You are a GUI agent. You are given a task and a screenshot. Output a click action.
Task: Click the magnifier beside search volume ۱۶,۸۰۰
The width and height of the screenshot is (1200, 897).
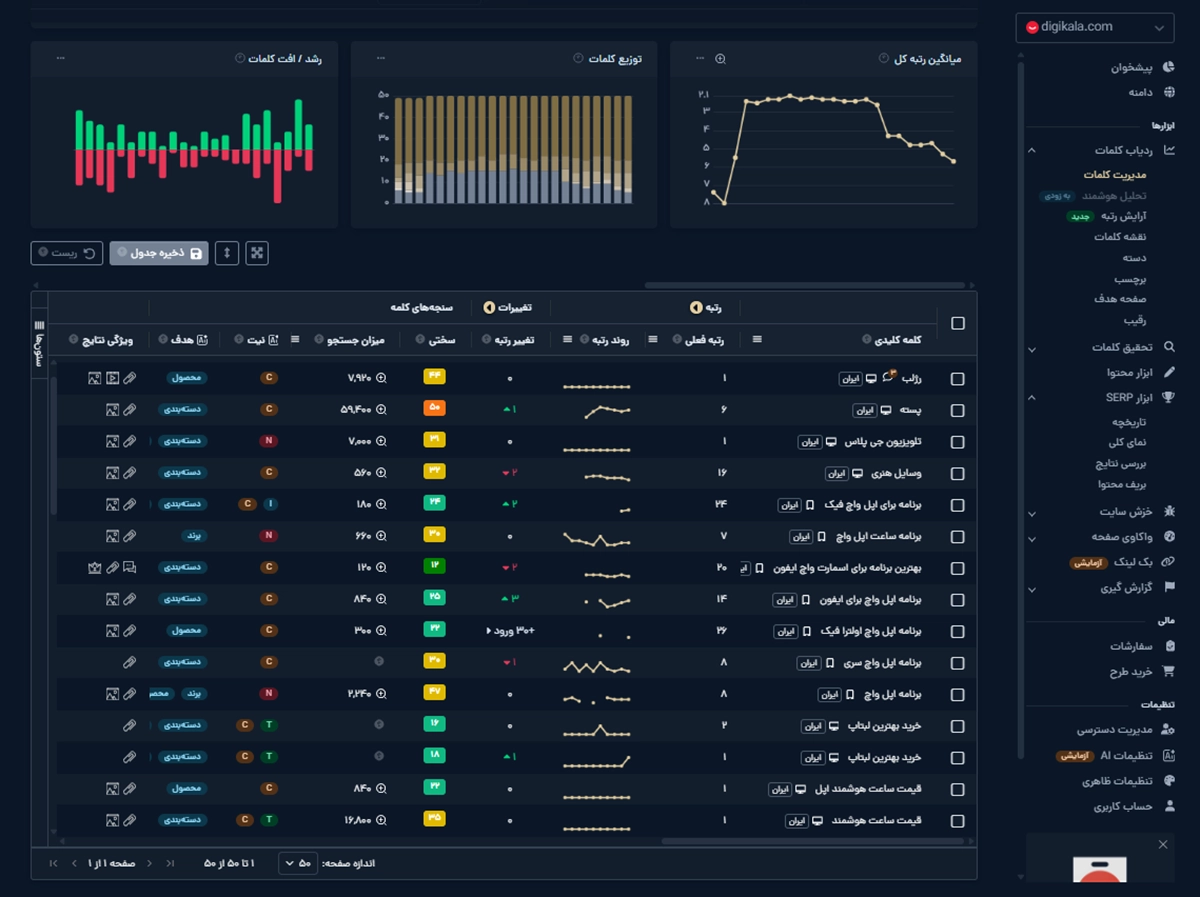pyautogui.click(x=381, y=820)
